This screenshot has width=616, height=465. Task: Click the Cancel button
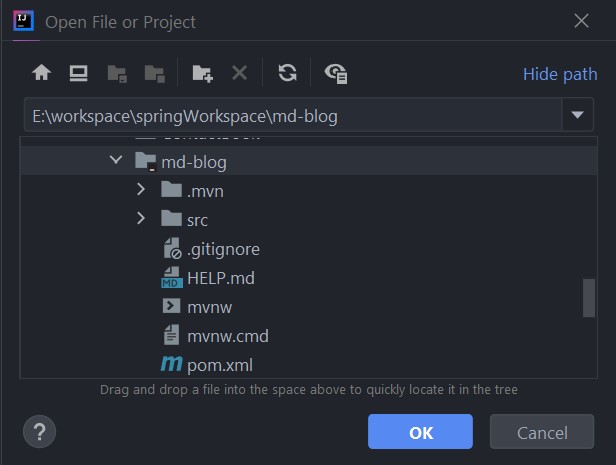(x=542, y=433)
